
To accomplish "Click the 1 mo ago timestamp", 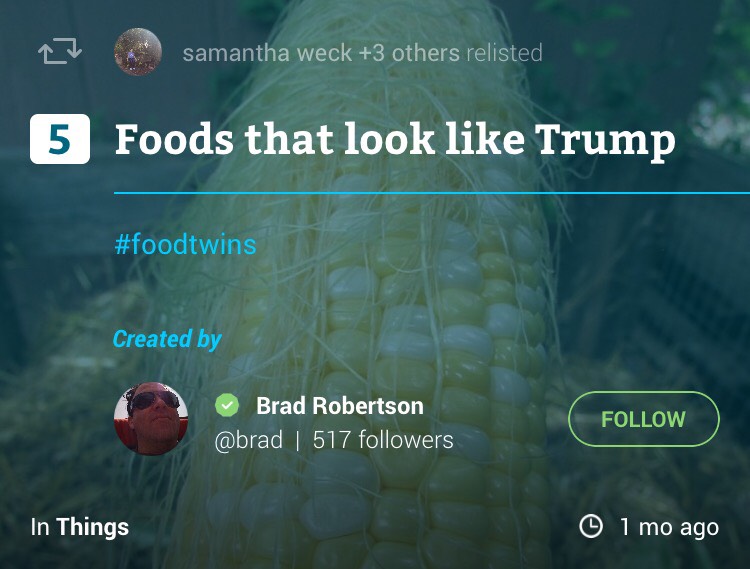I will tap(669, 527).
